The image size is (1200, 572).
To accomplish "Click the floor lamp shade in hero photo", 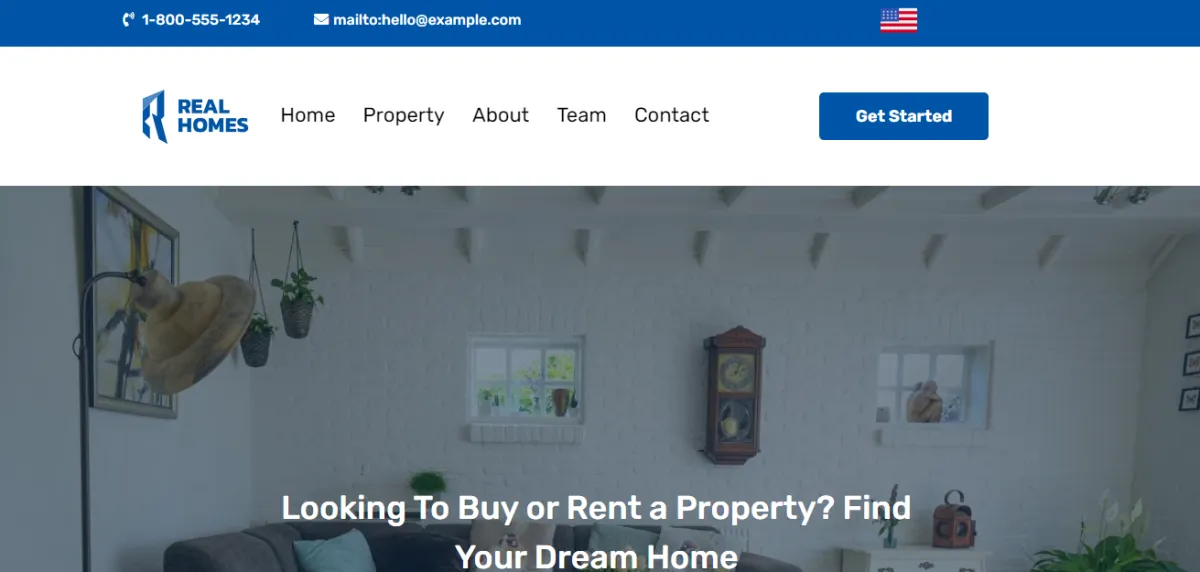I will tap(195, 332).
